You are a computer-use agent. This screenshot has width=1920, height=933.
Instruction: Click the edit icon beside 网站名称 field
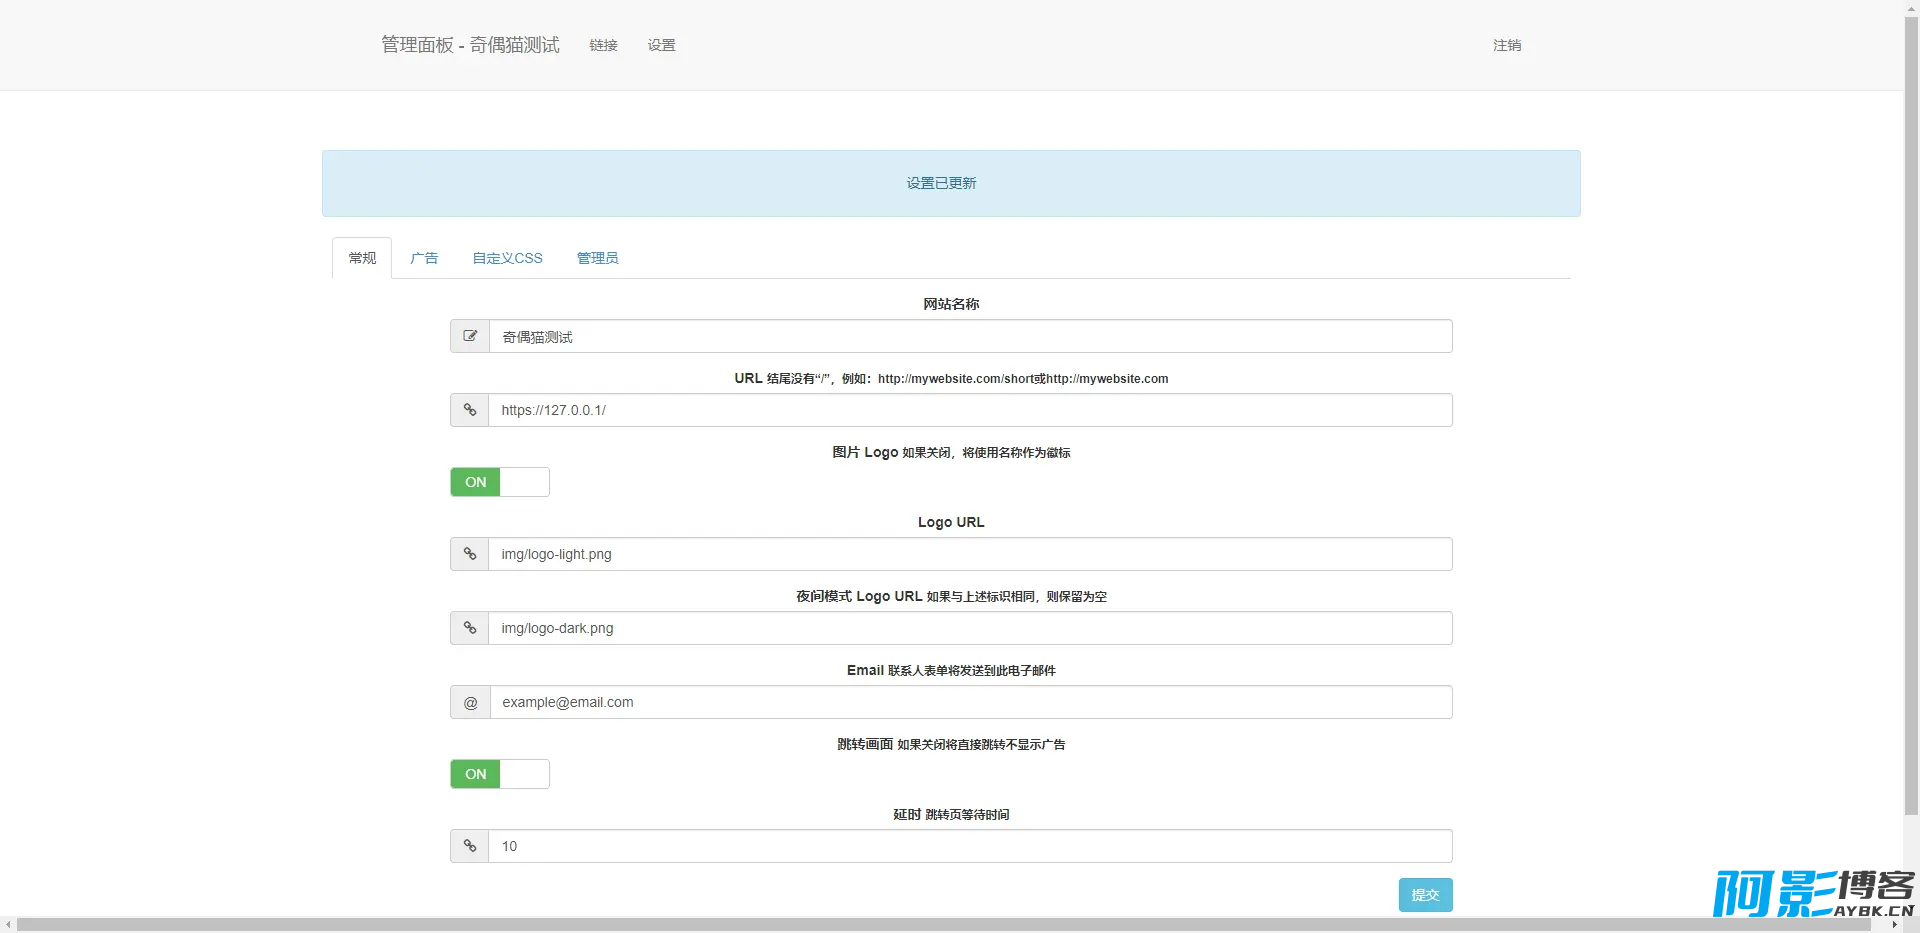click(x=470, y=337)
